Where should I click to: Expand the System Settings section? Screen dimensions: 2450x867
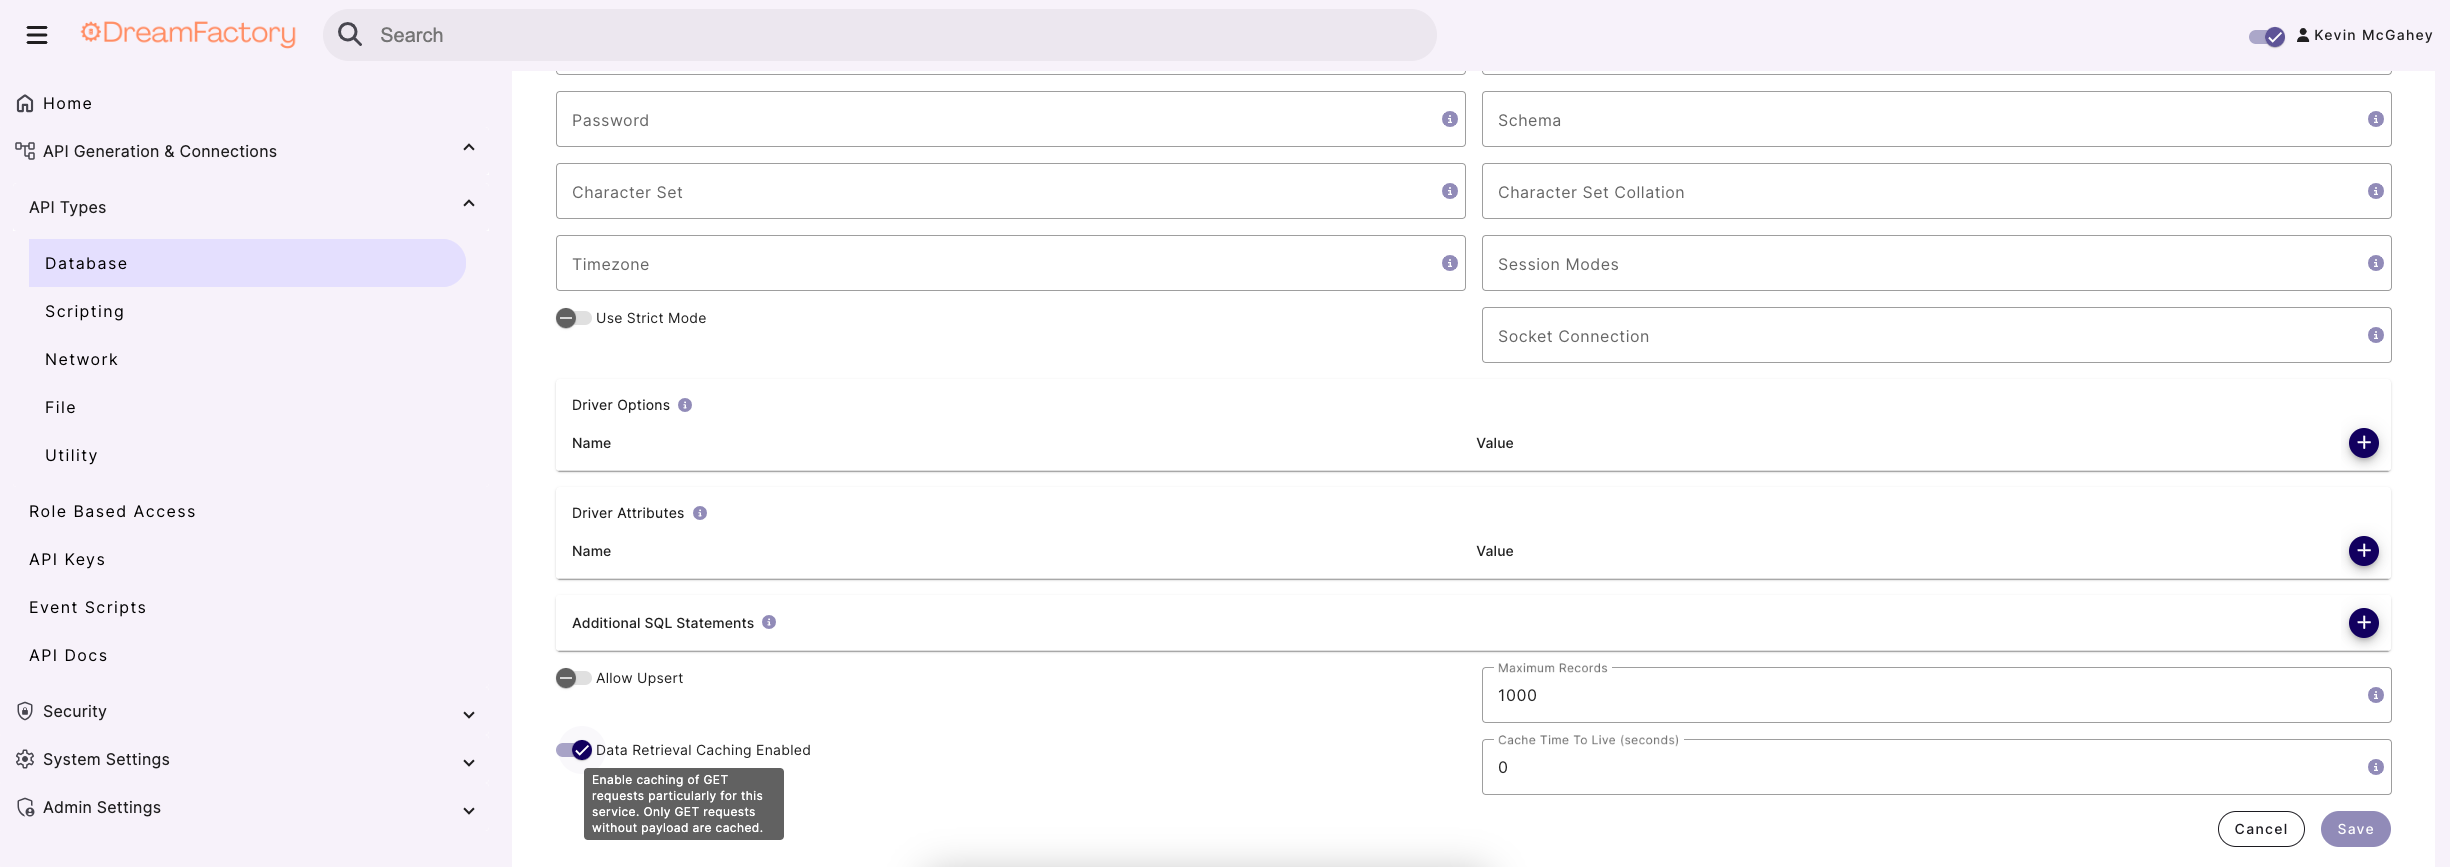469,762
